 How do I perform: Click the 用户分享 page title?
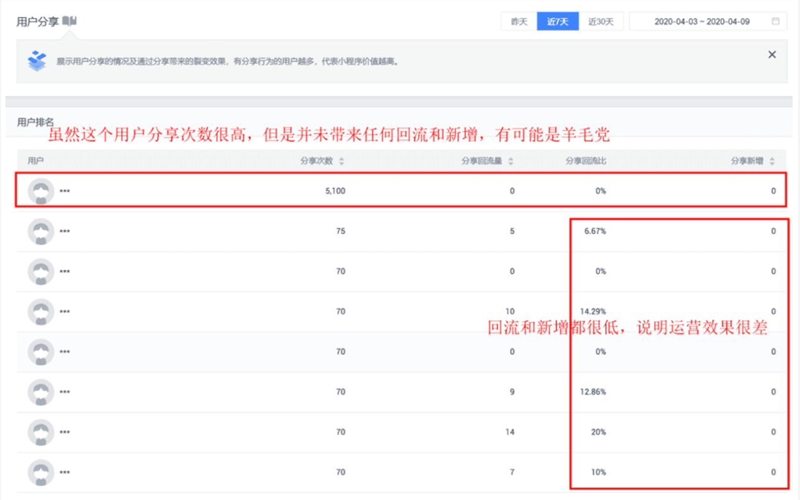[x=37, y=21]
